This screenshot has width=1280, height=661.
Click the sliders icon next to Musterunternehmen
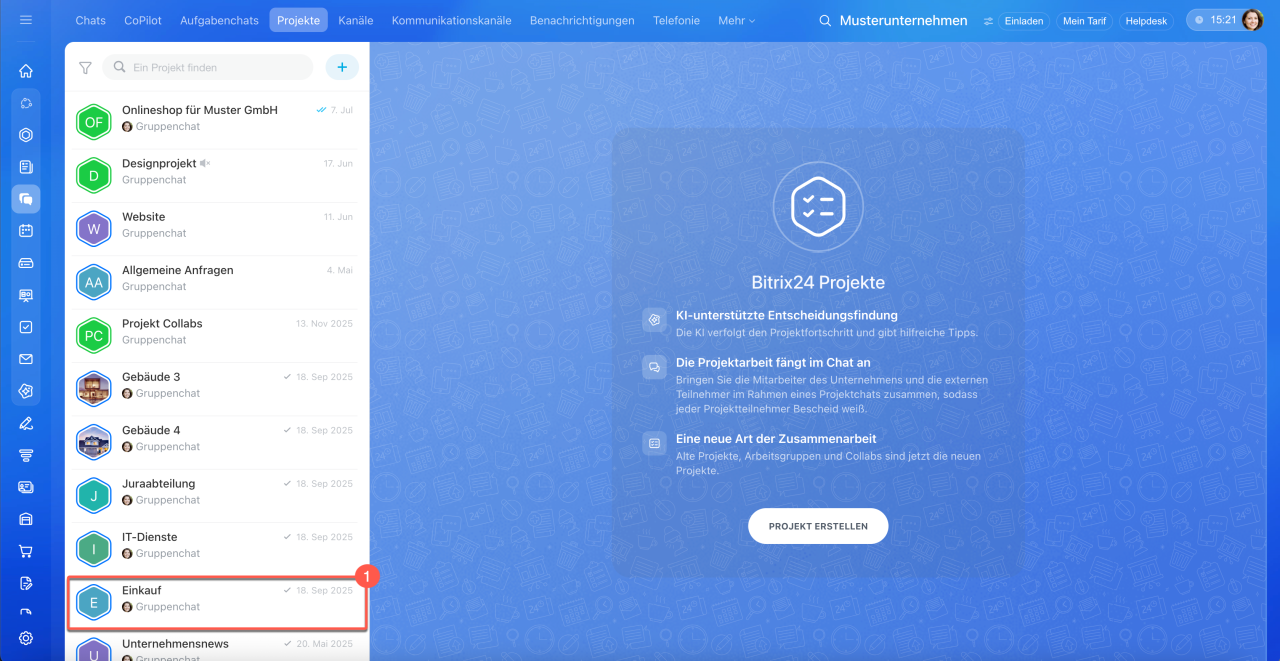[988, 21]
